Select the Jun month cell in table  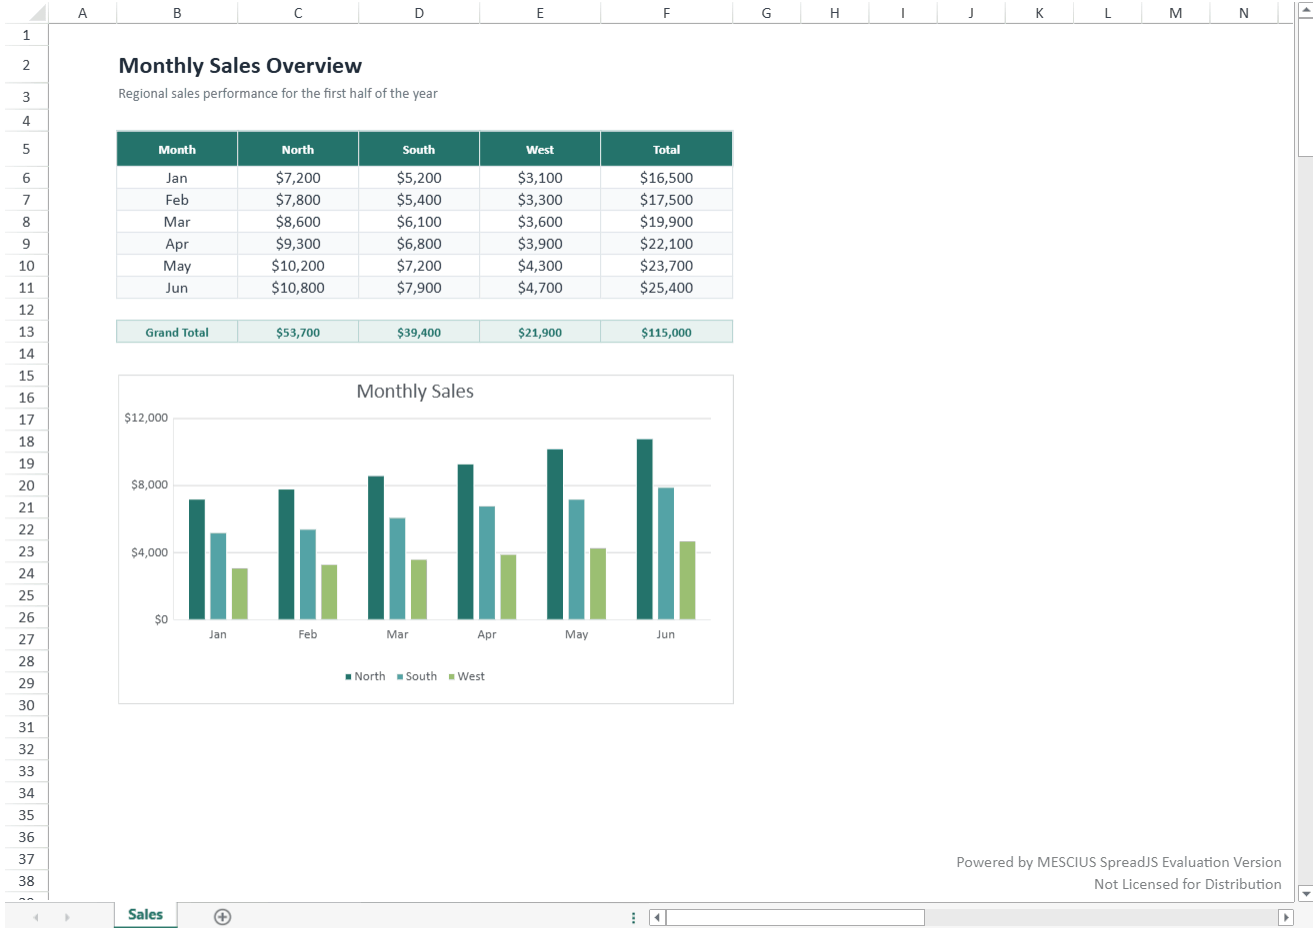point(177,288)
